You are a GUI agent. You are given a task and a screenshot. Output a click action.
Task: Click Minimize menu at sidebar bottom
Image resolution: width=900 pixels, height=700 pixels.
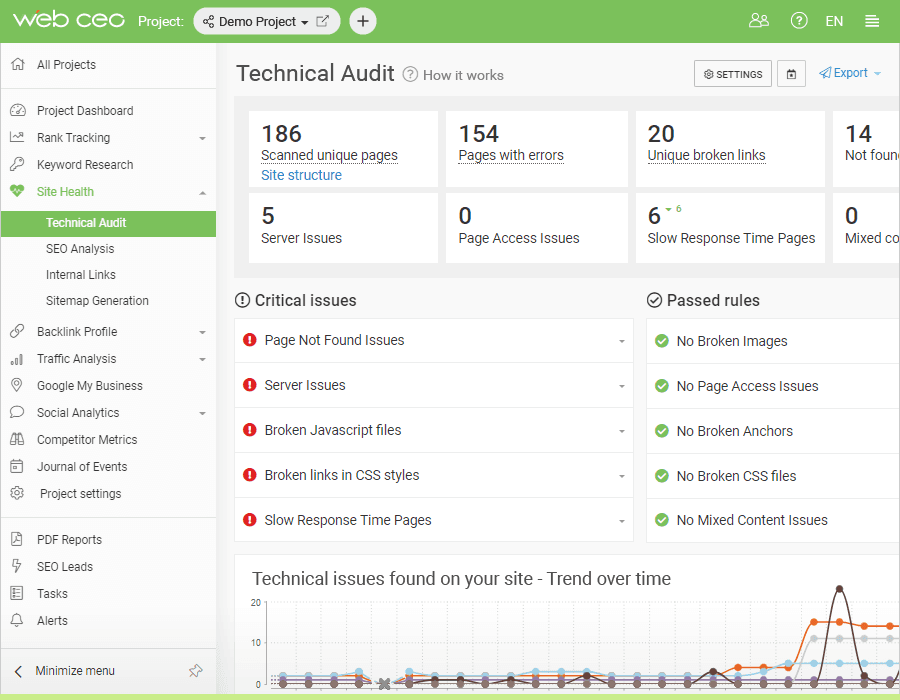tap(75, 671)
